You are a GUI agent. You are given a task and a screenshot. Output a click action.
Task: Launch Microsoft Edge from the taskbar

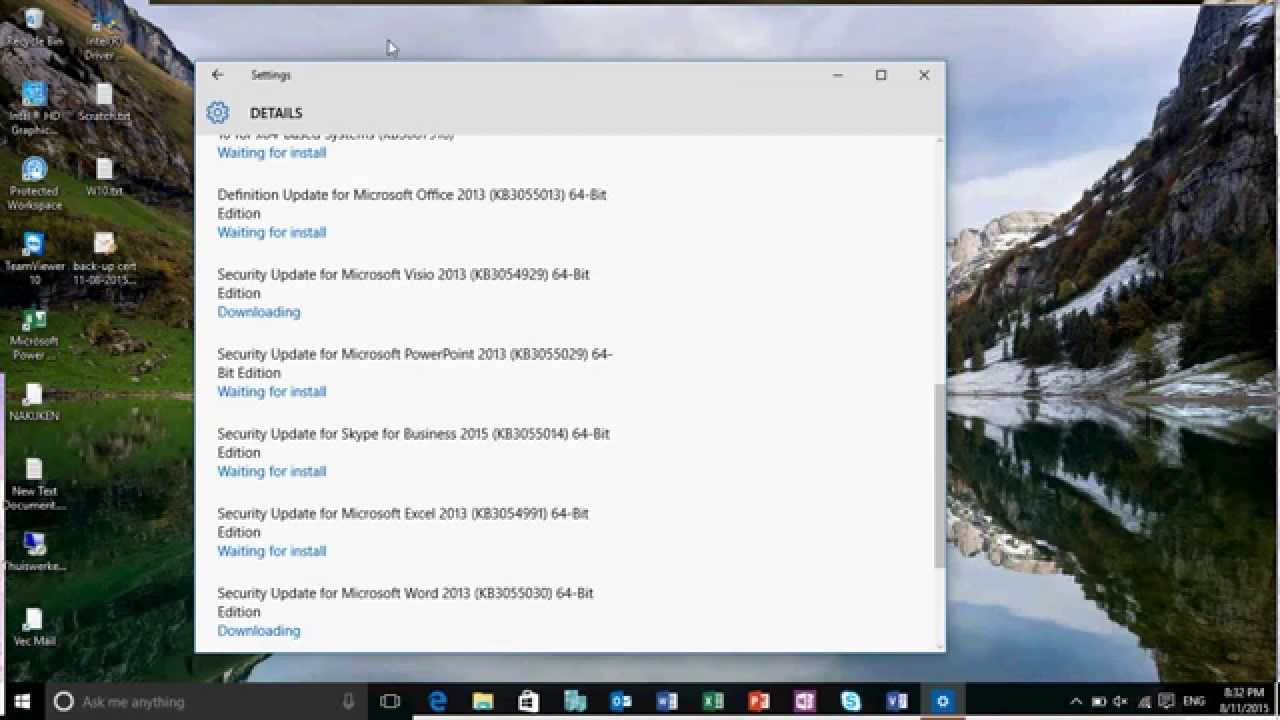point(437,702)
